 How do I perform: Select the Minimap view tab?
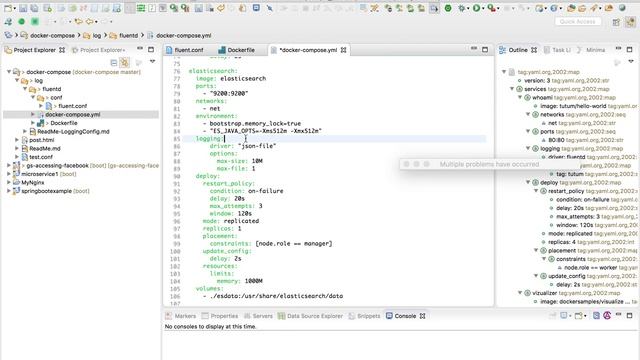click(592, 50)
